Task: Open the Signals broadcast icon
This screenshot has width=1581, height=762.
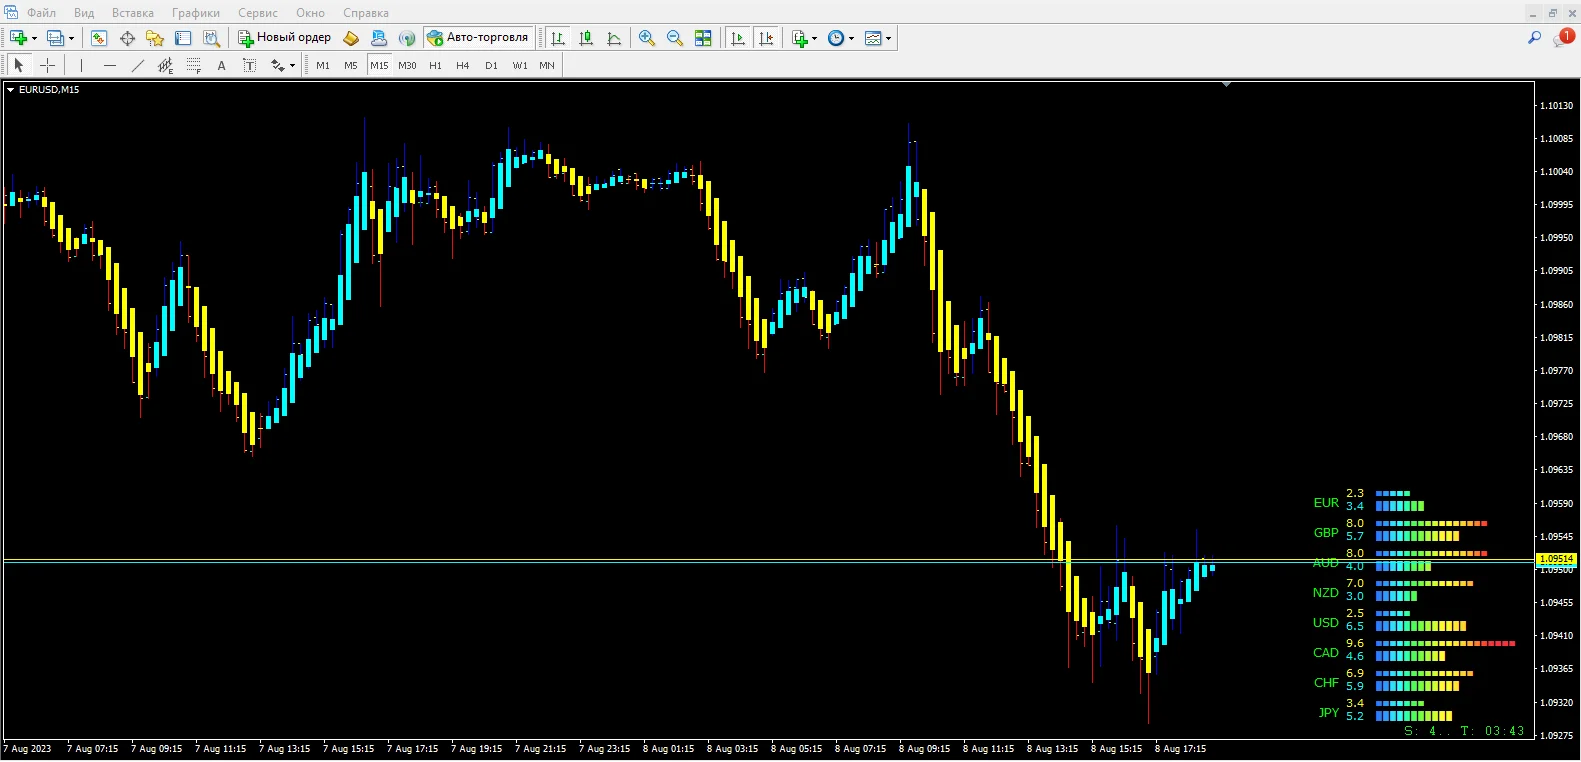Action: [x=407, y=38]
